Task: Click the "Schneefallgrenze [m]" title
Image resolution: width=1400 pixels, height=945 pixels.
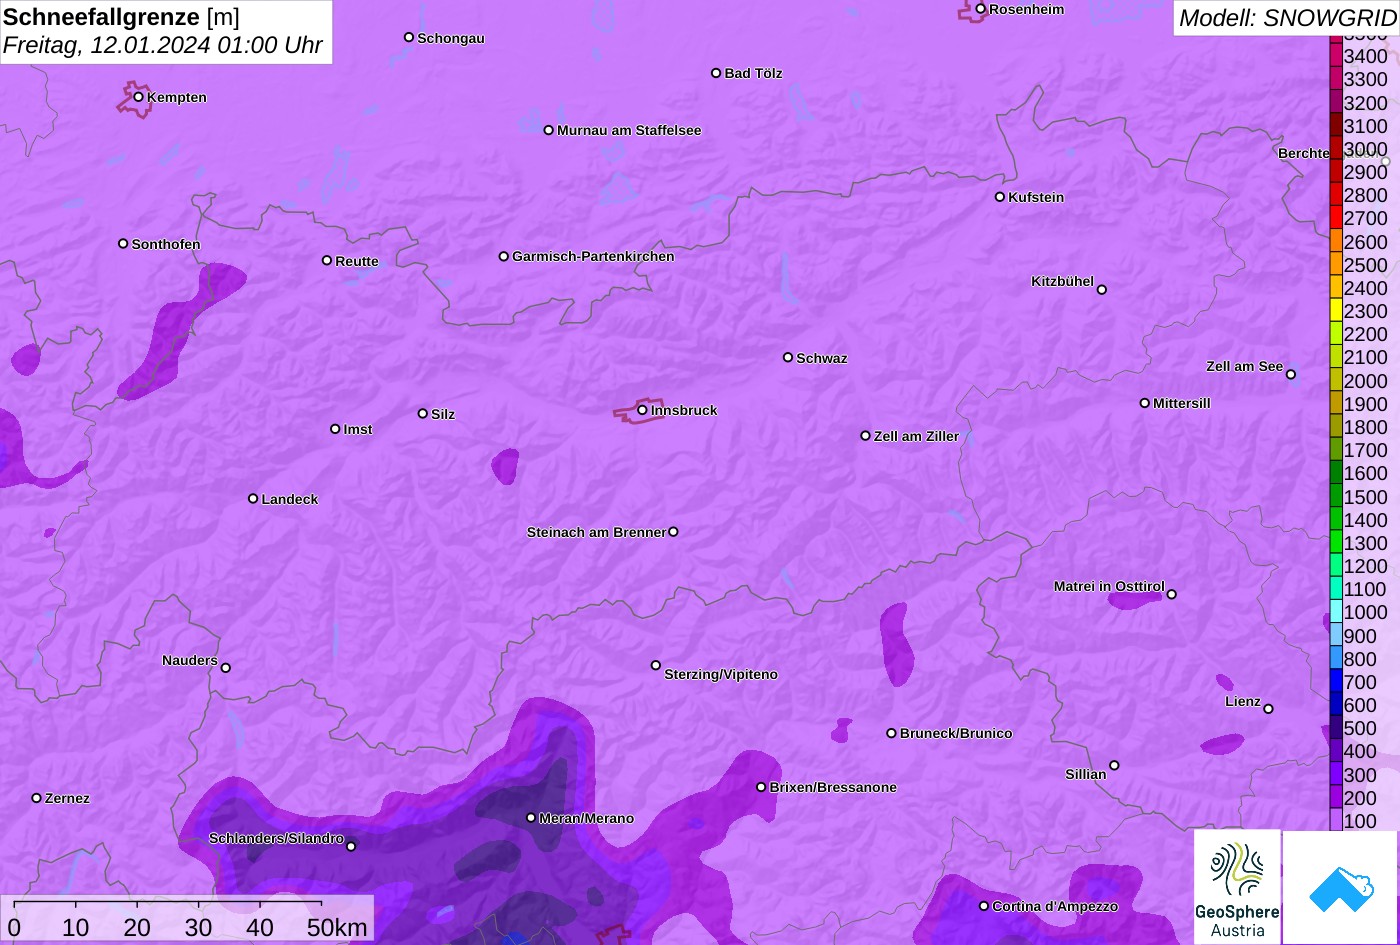Action: point(122,17)
